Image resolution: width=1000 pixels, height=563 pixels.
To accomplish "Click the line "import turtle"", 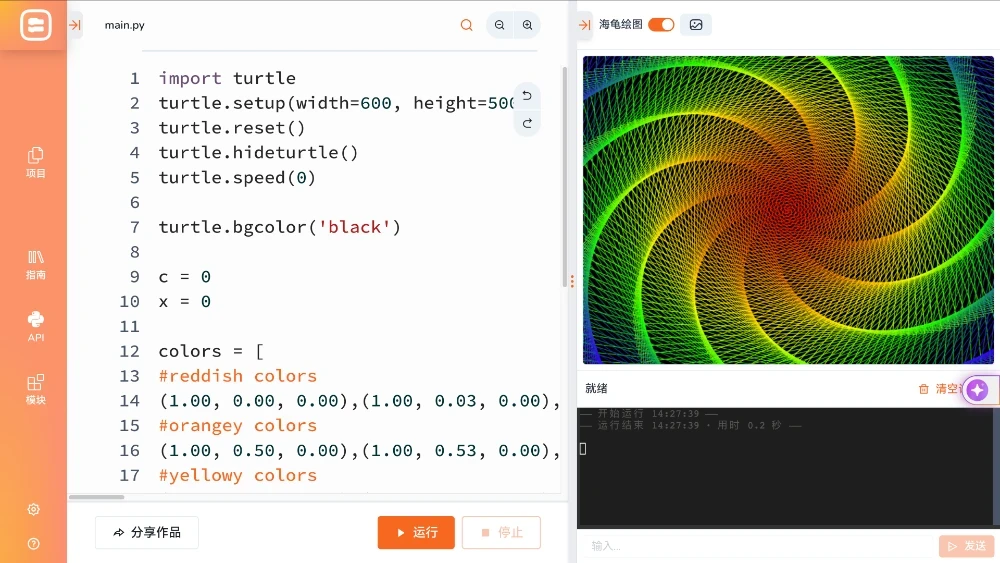I will (x=227, y=78).
